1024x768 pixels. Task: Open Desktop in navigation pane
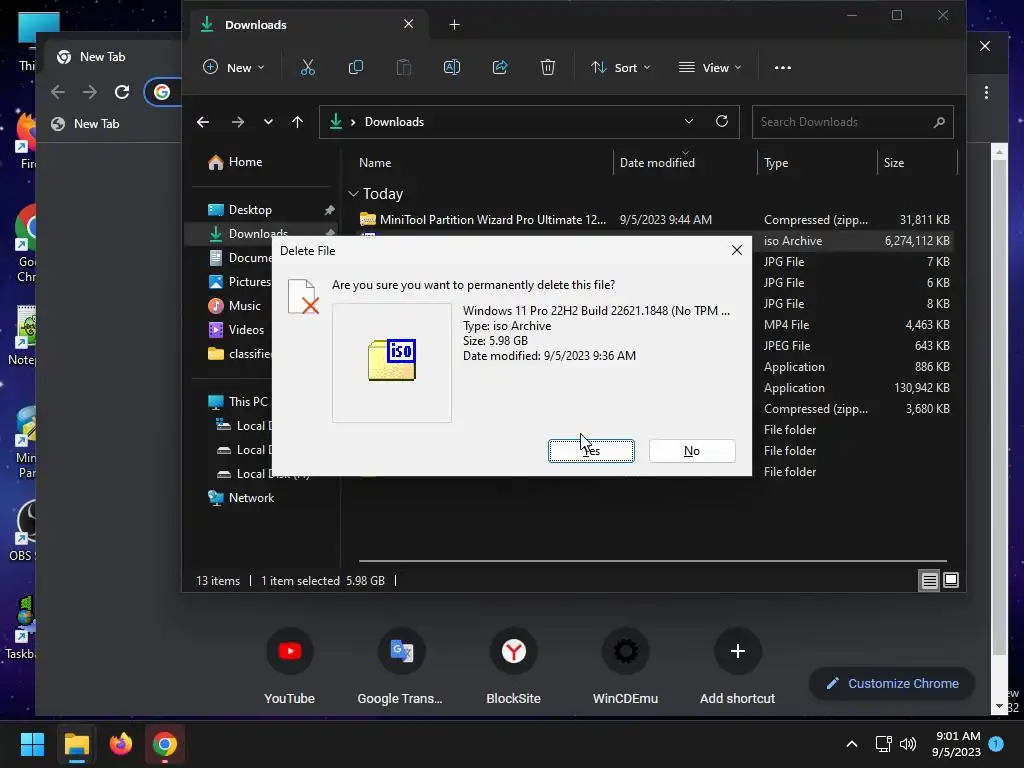239,210
